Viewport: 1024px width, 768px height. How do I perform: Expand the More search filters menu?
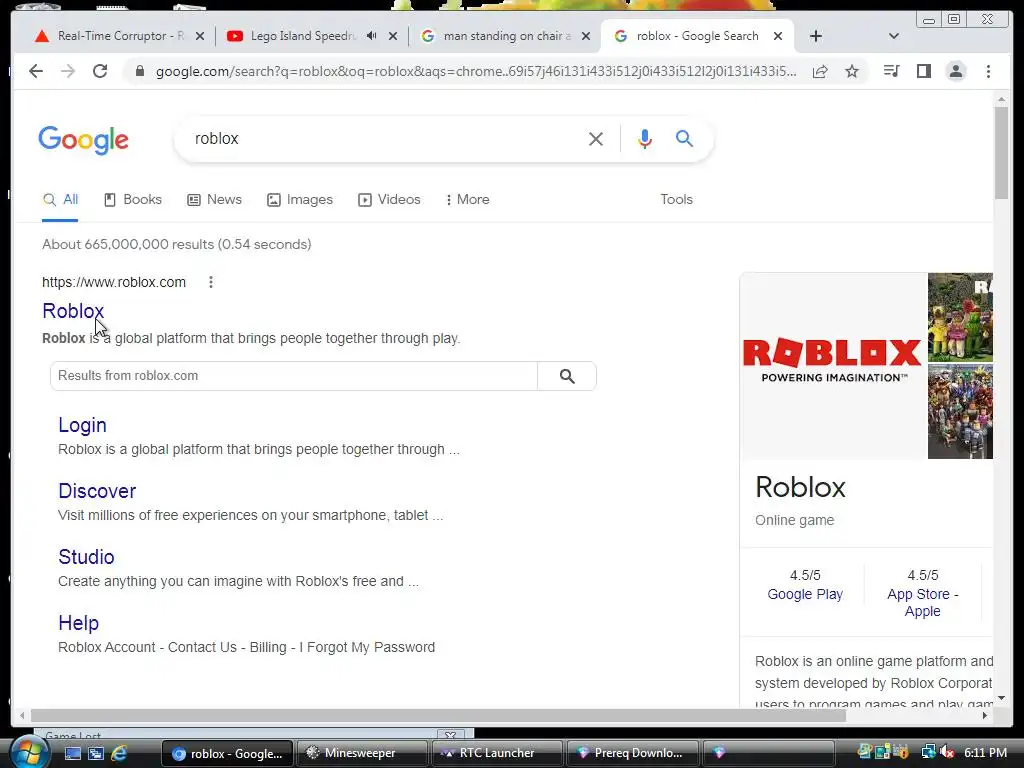(x=468, y=199)
